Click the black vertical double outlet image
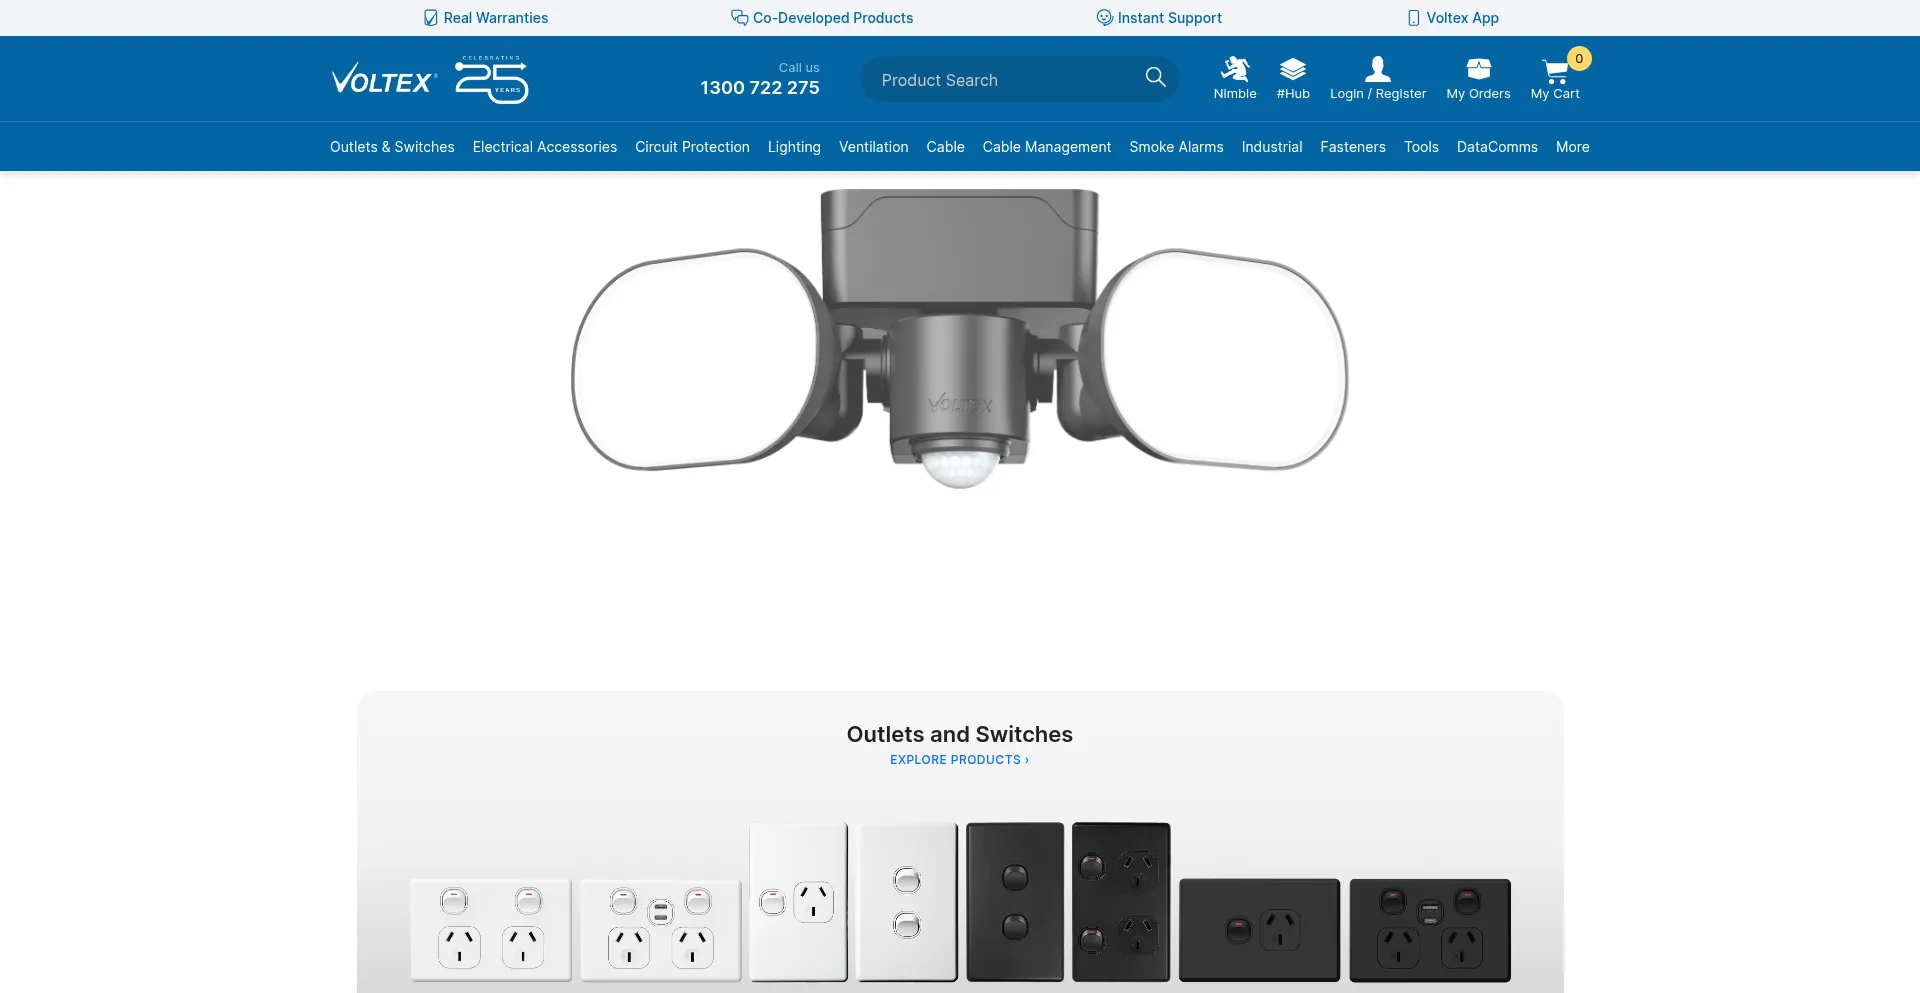This screenshot has height=993, width=1920. click(x=1121, y=902)
